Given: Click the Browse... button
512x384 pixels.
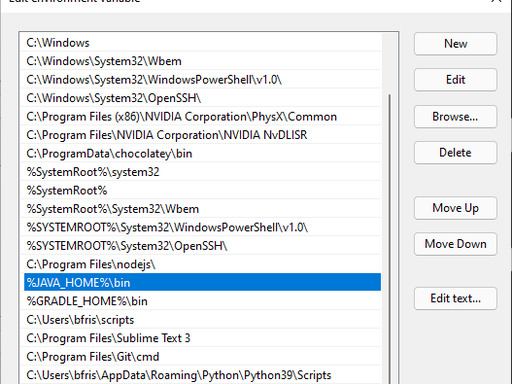Looking at the screenshot, I should pyautogui.click(x=455, y=117).
